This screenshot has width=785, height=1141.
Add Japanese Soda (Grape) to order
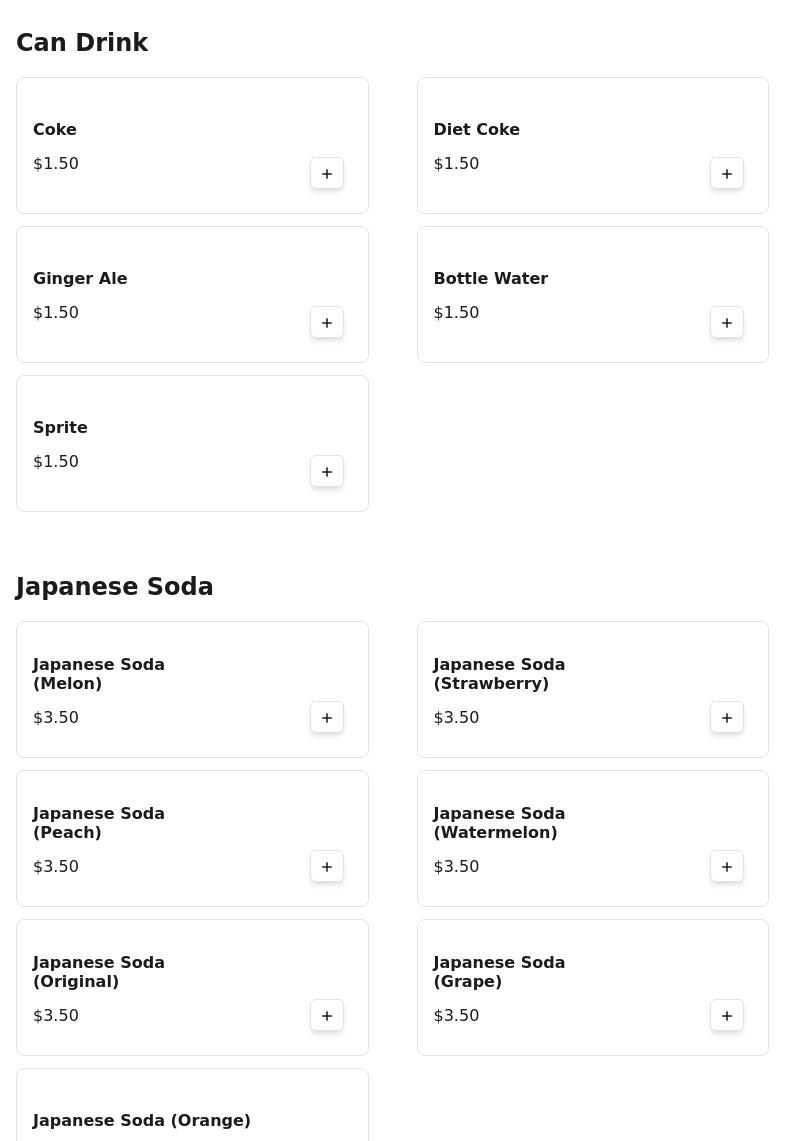coord(727,1016)
